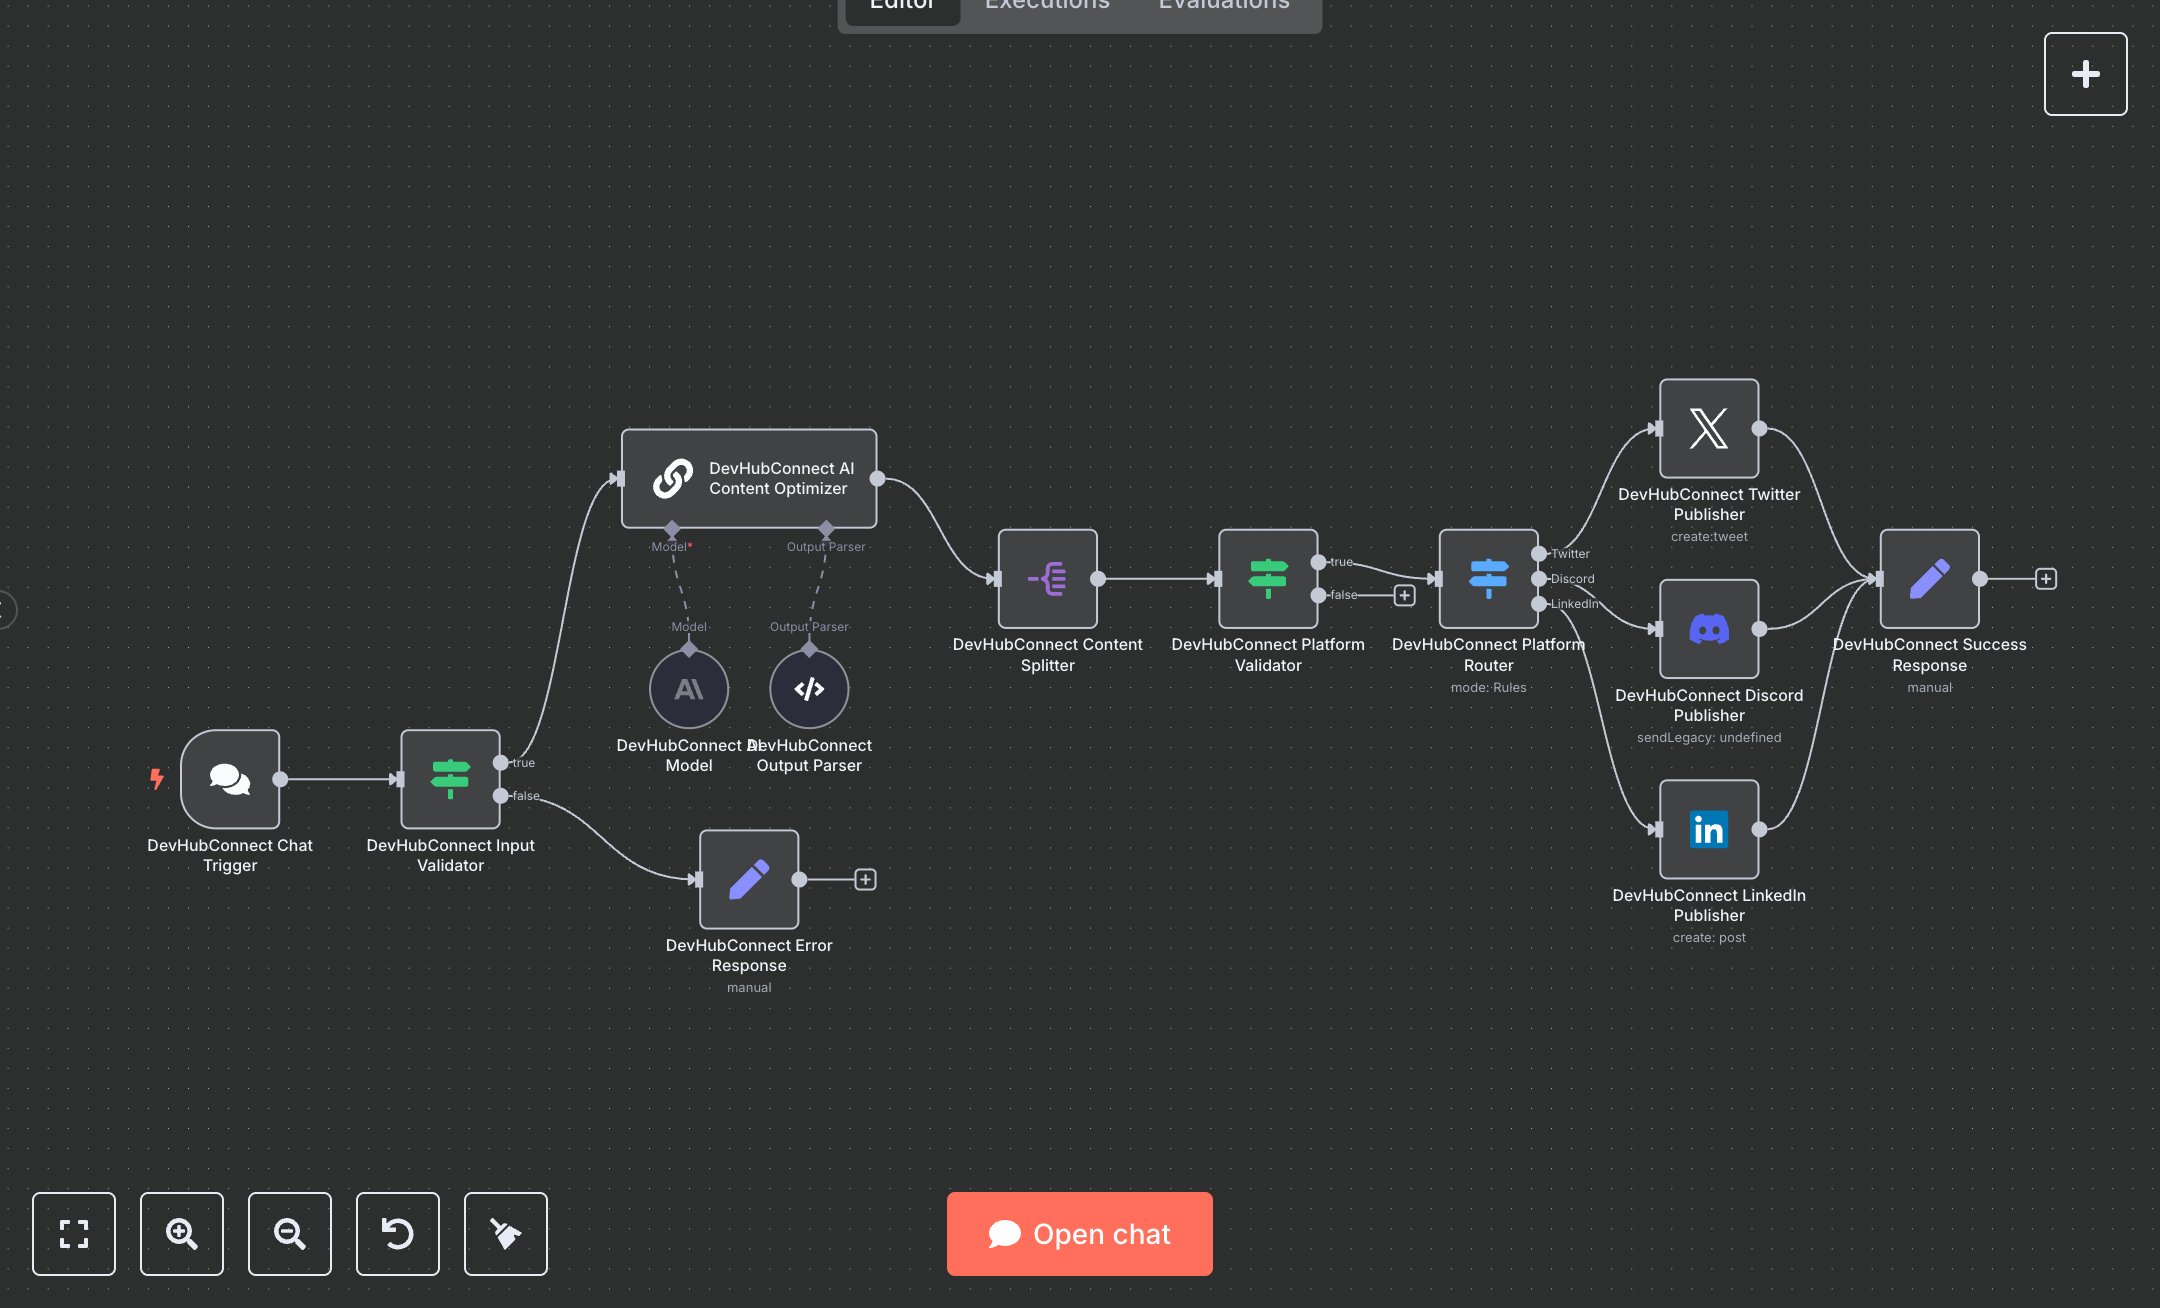This screenshot has height=1308, width=2160.
Task: Open the DevHubConnect Twitter Publisher node
Action: (1708, 429)
